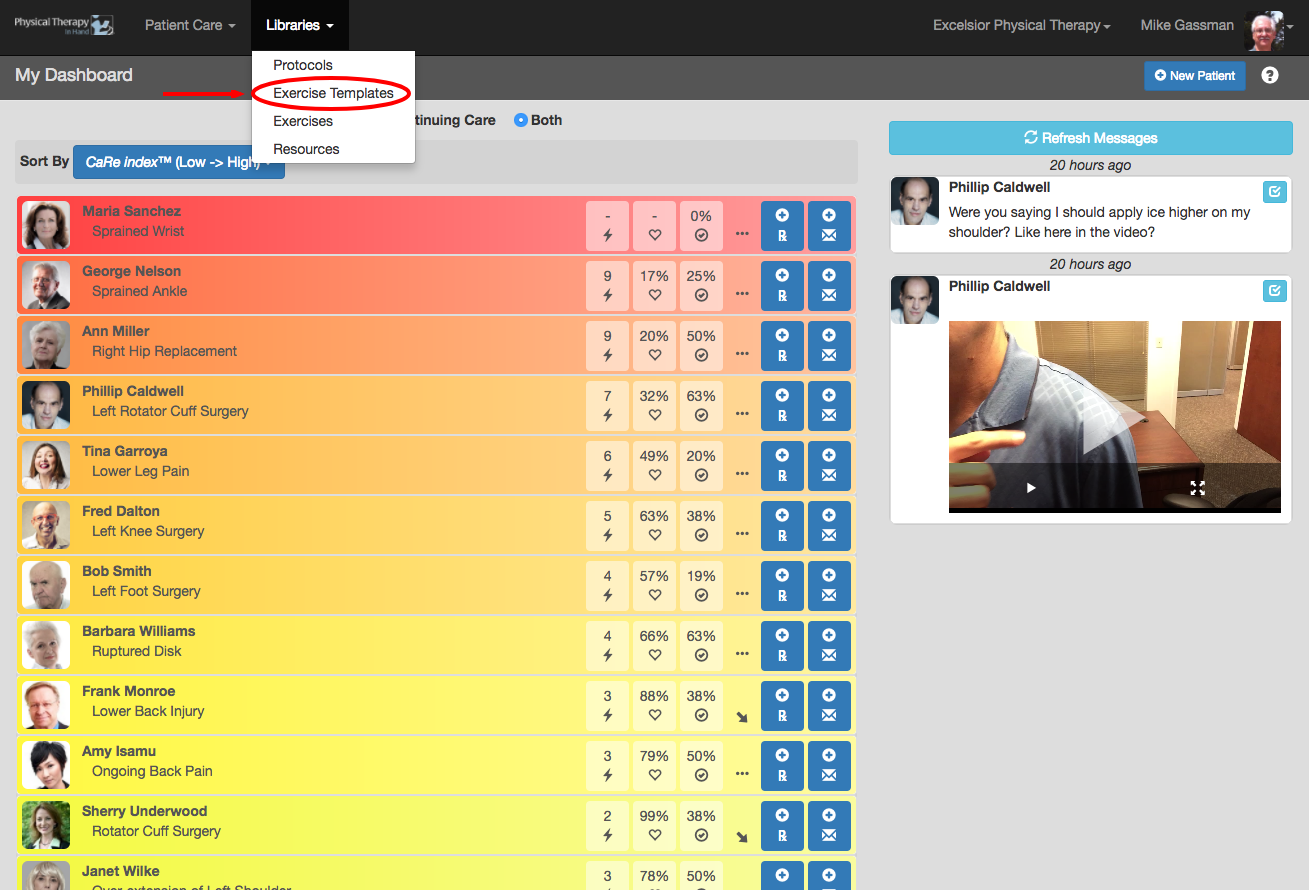
Task: Select the Both radio button
Action: coord(520,120)
